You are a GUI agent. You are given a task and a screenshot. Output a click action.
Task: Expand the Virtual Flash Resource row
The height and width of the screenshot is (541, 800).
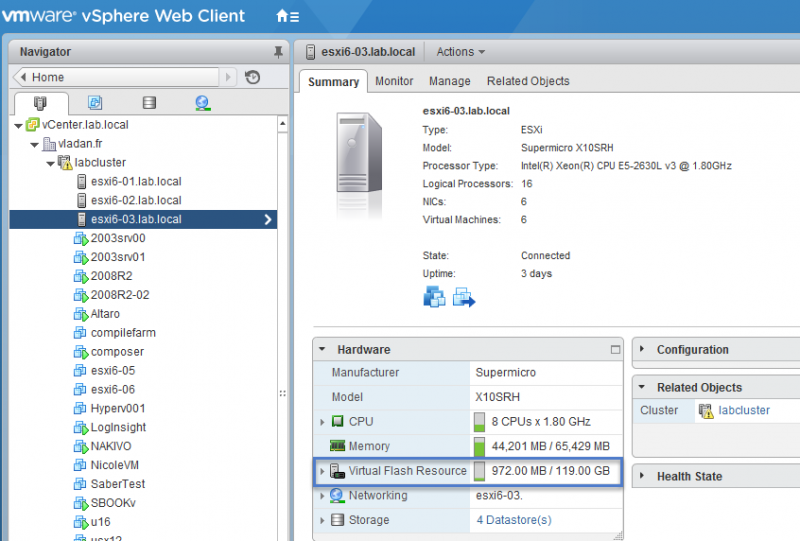[322, 471]
